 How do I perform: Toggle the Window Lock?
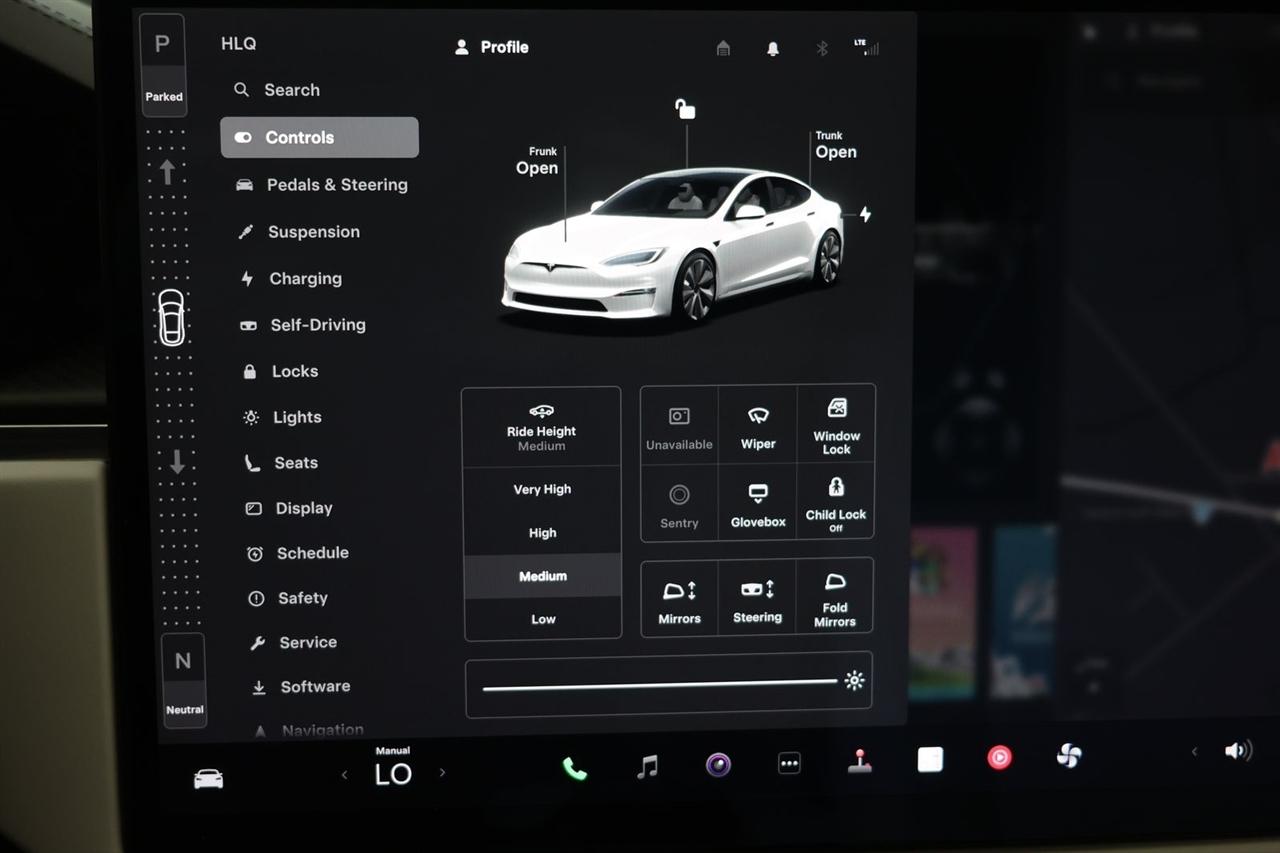pyautogui.click(x=836, y=423)
